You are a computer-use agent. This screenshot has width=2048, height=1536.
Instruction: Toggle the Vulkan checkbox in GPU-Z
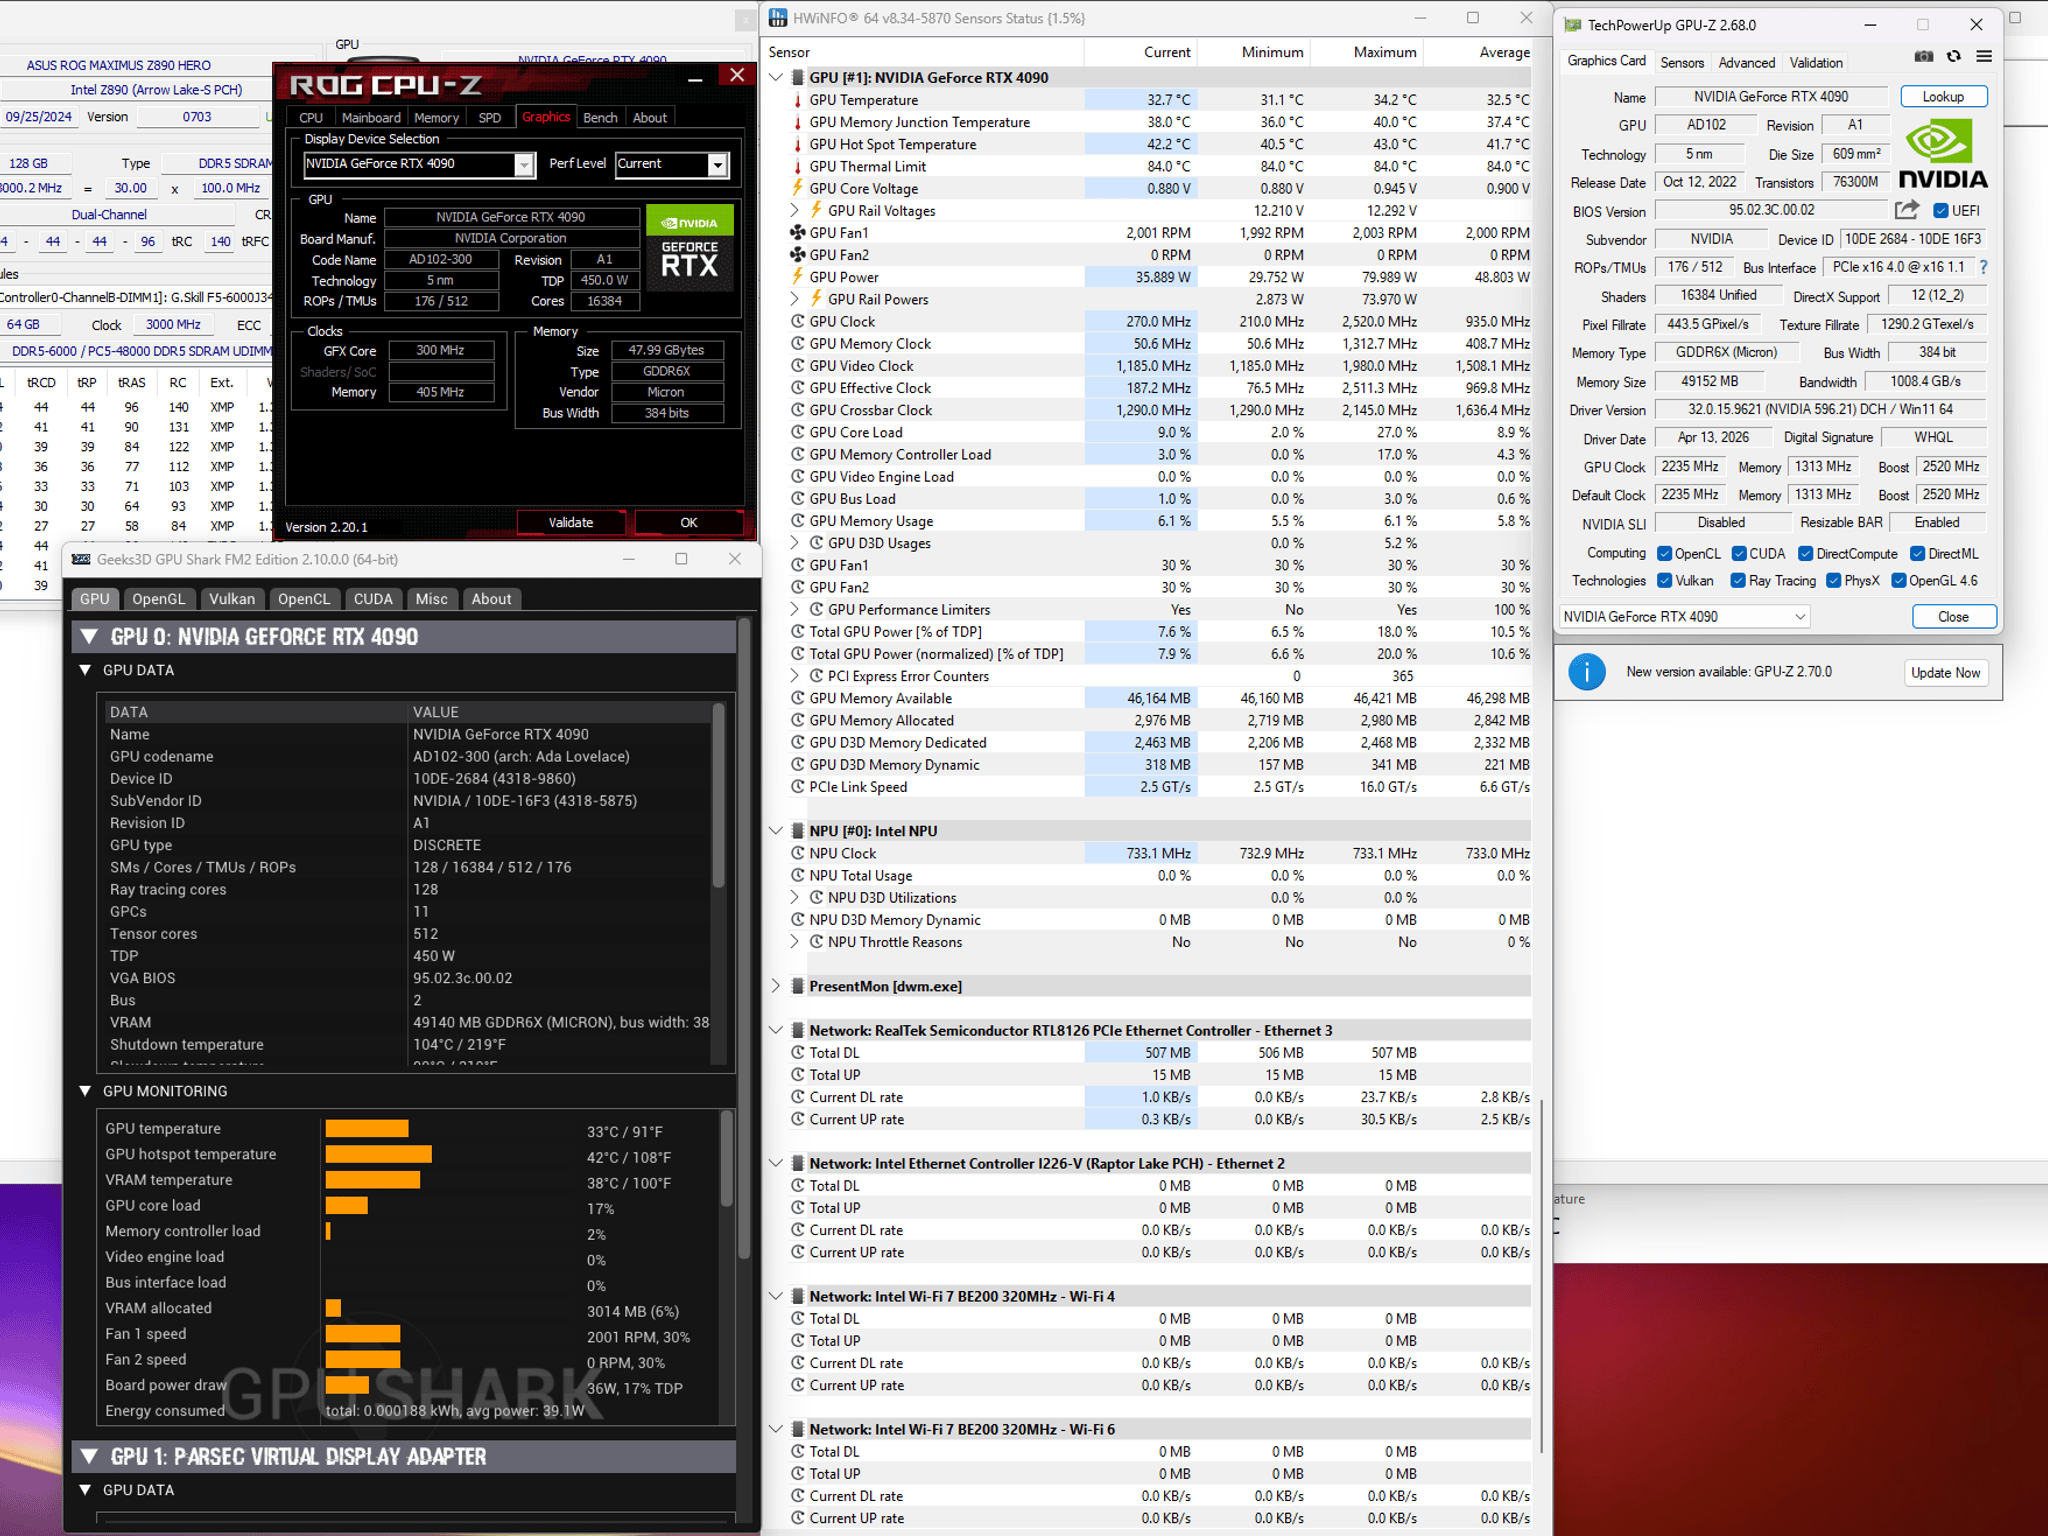pyautogui.click(x=1664, y=581)
